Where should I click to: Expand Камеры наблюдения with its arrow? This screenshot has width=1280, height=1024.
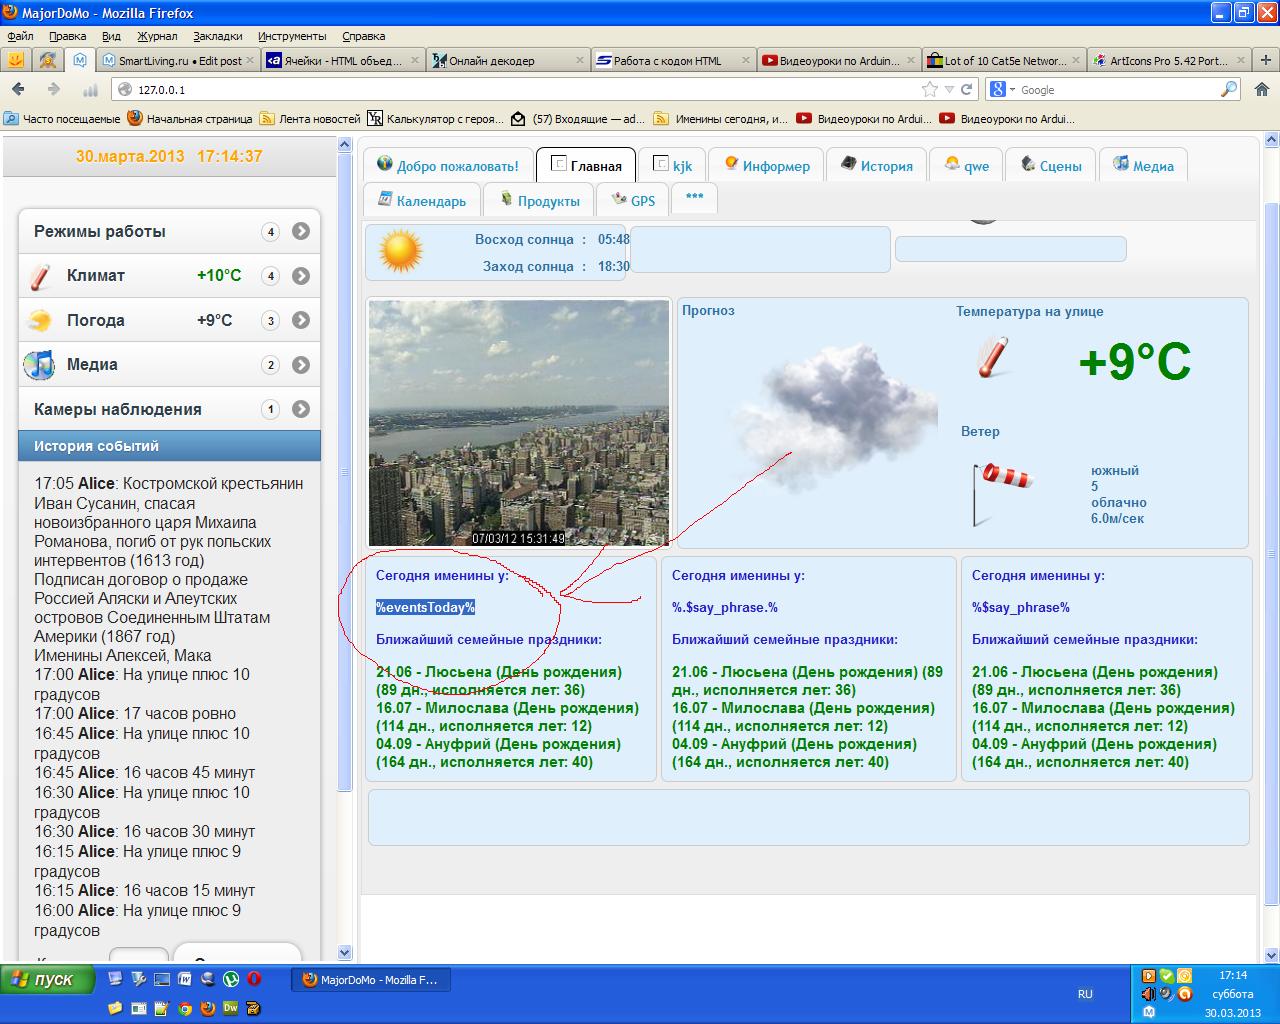[x=301, y=409]
